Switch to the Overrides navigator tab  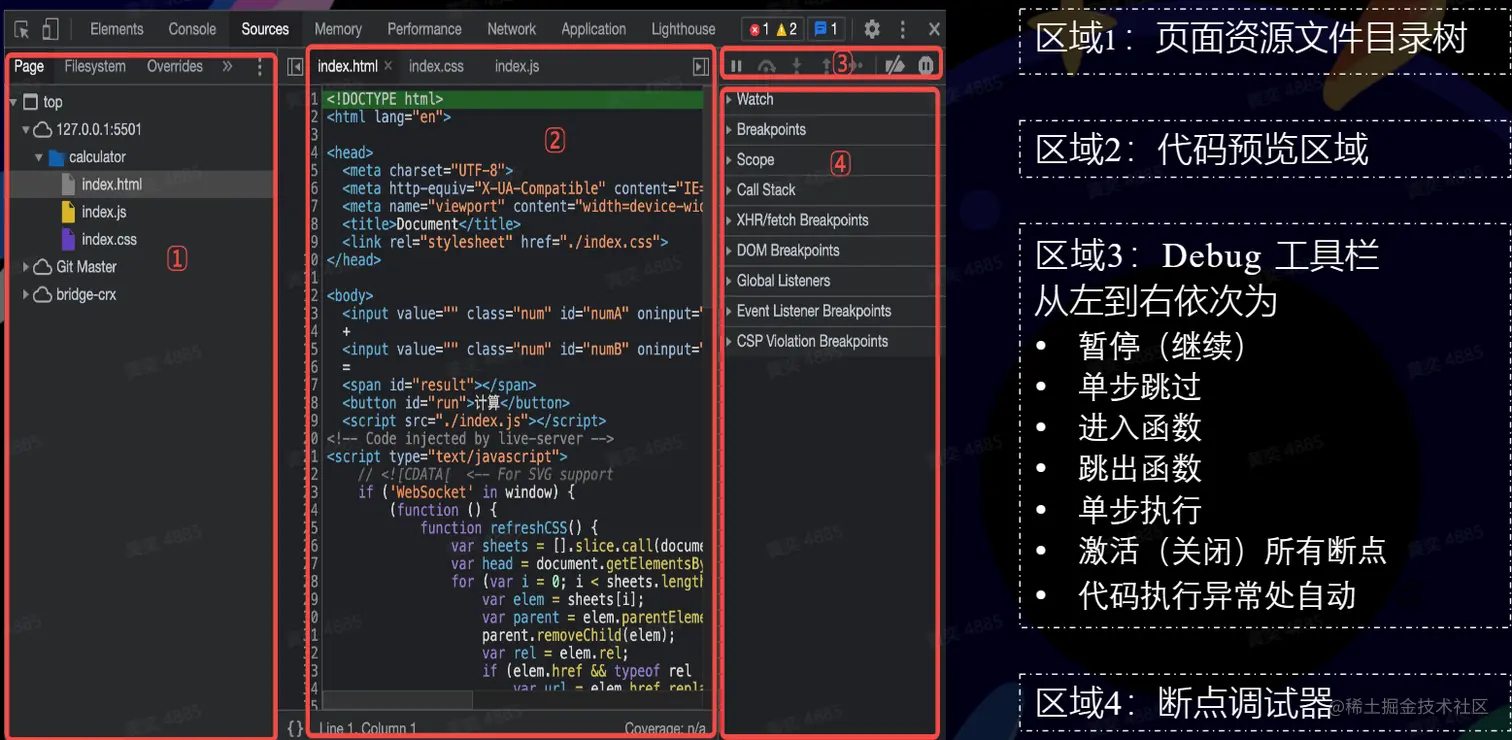pyautogui.click(x=175, y=67)
